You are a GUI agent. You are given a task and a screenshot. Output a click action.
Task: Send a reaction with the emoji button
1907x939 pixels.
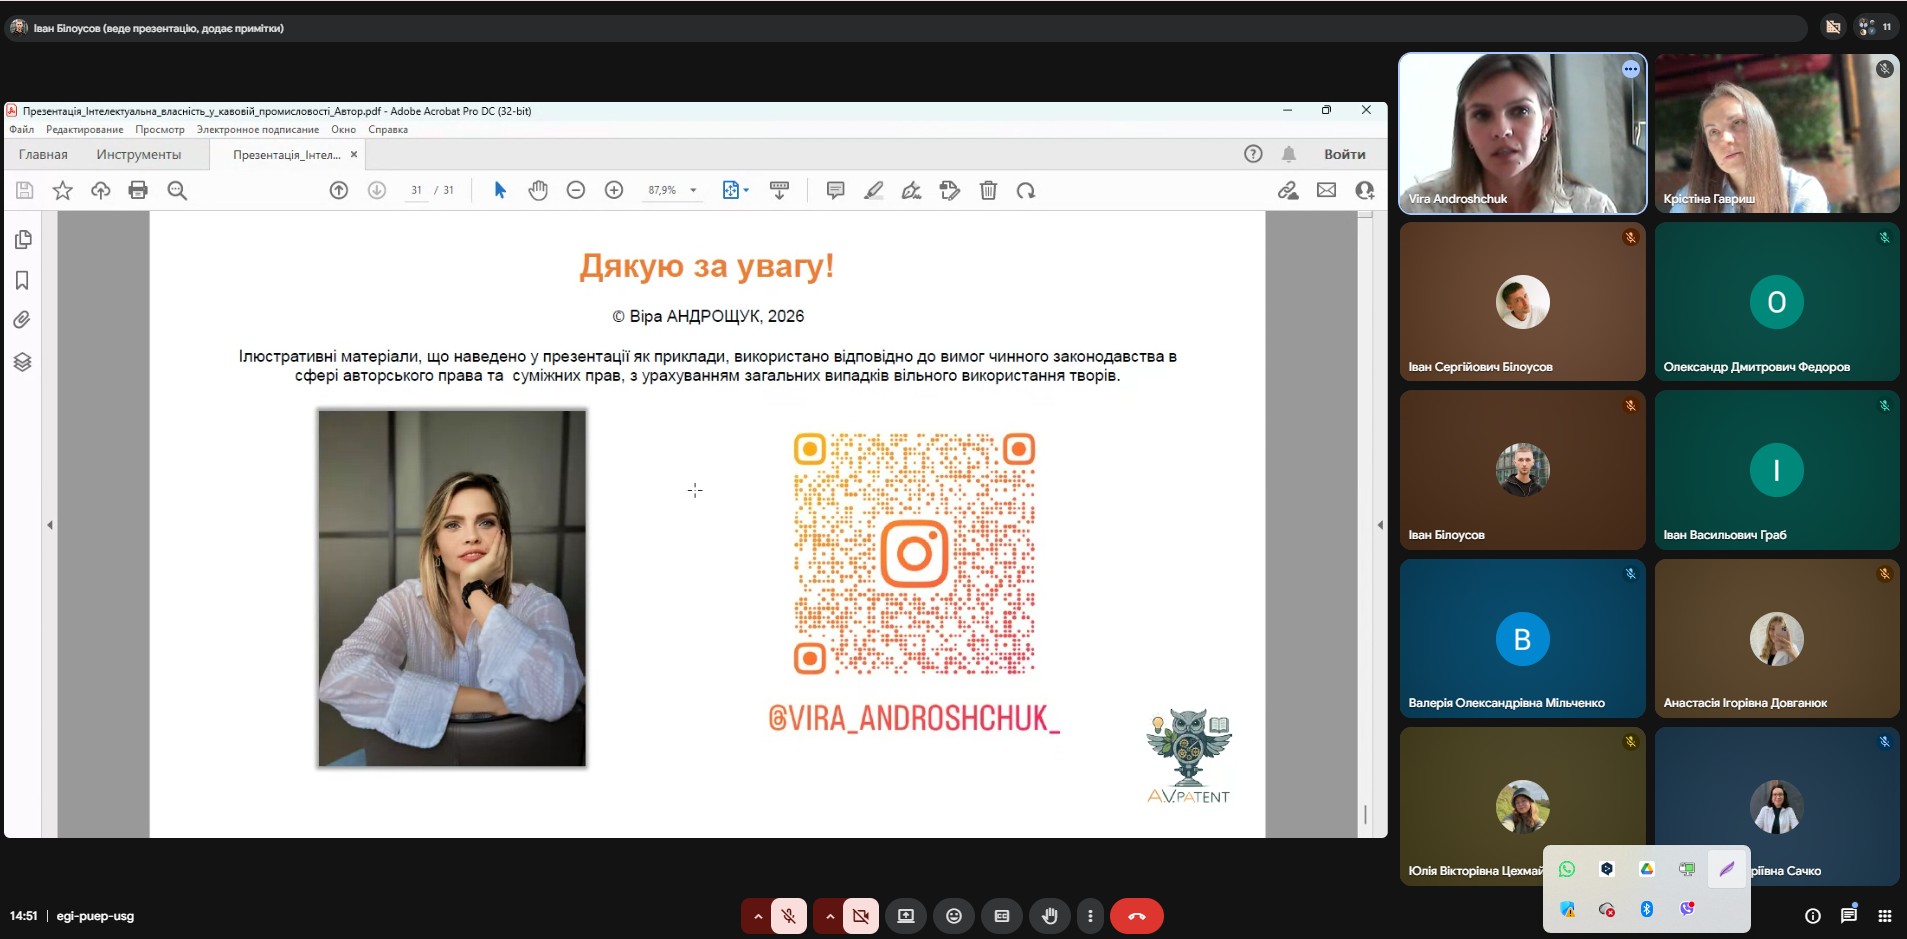[954, 916]
